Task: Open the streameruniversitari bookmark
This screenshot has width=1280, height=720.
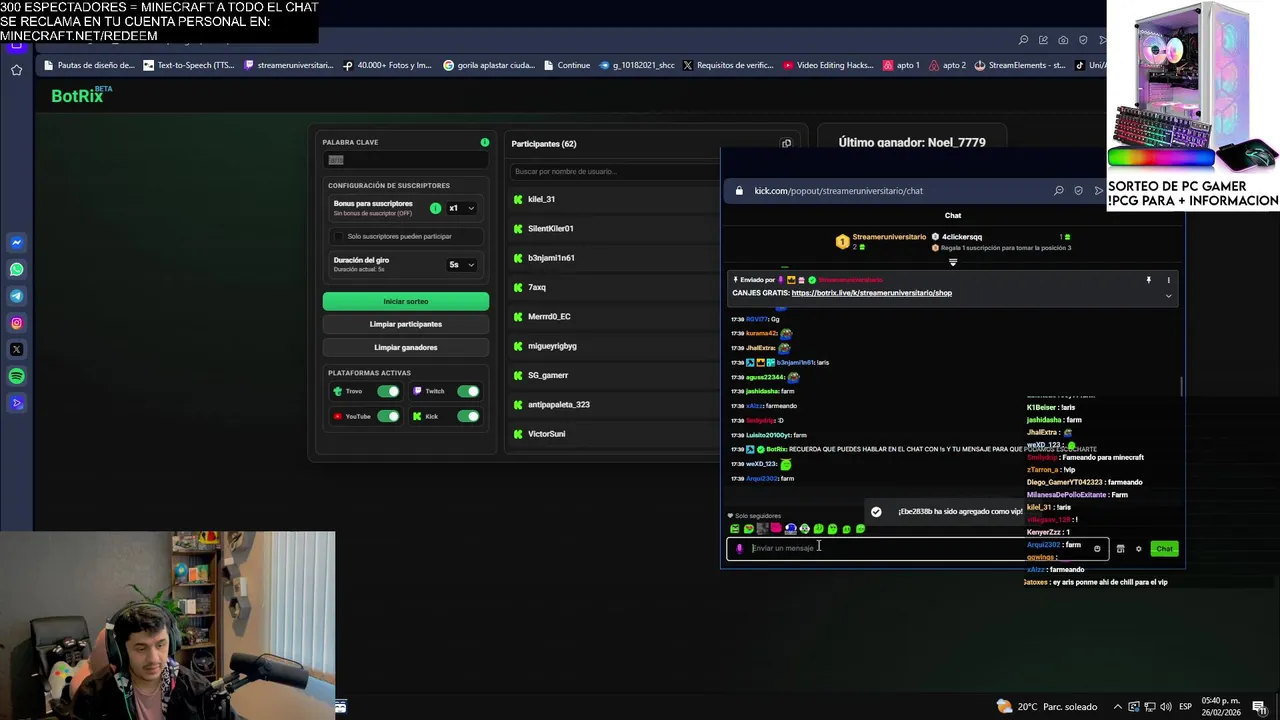Action: (x=288, y=65)
